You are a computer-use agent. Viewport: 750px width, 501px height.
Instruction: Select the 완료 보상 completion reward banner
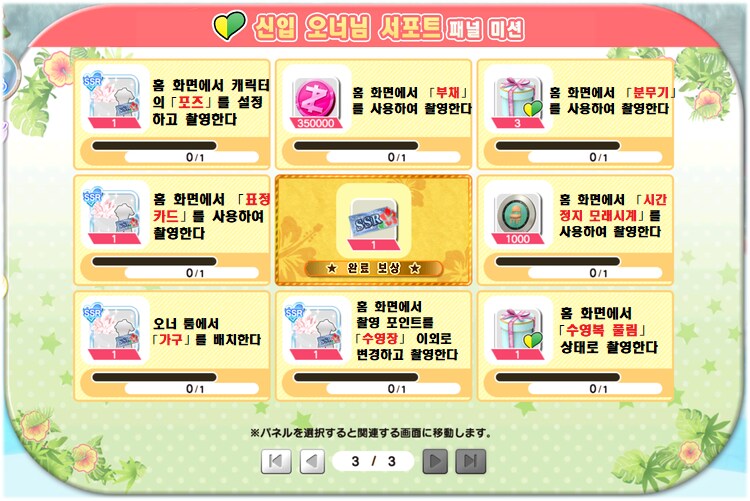(x=374, y=268)
